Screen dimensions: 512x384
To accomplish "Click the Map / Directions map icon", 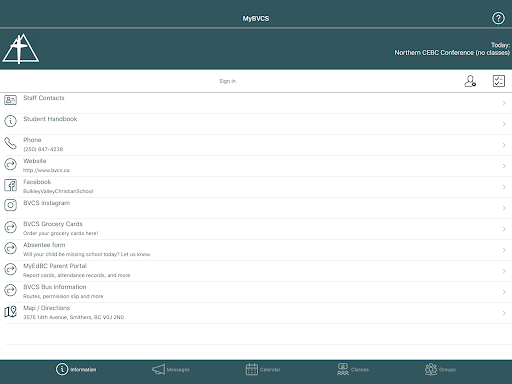I will tap(10, 312).
